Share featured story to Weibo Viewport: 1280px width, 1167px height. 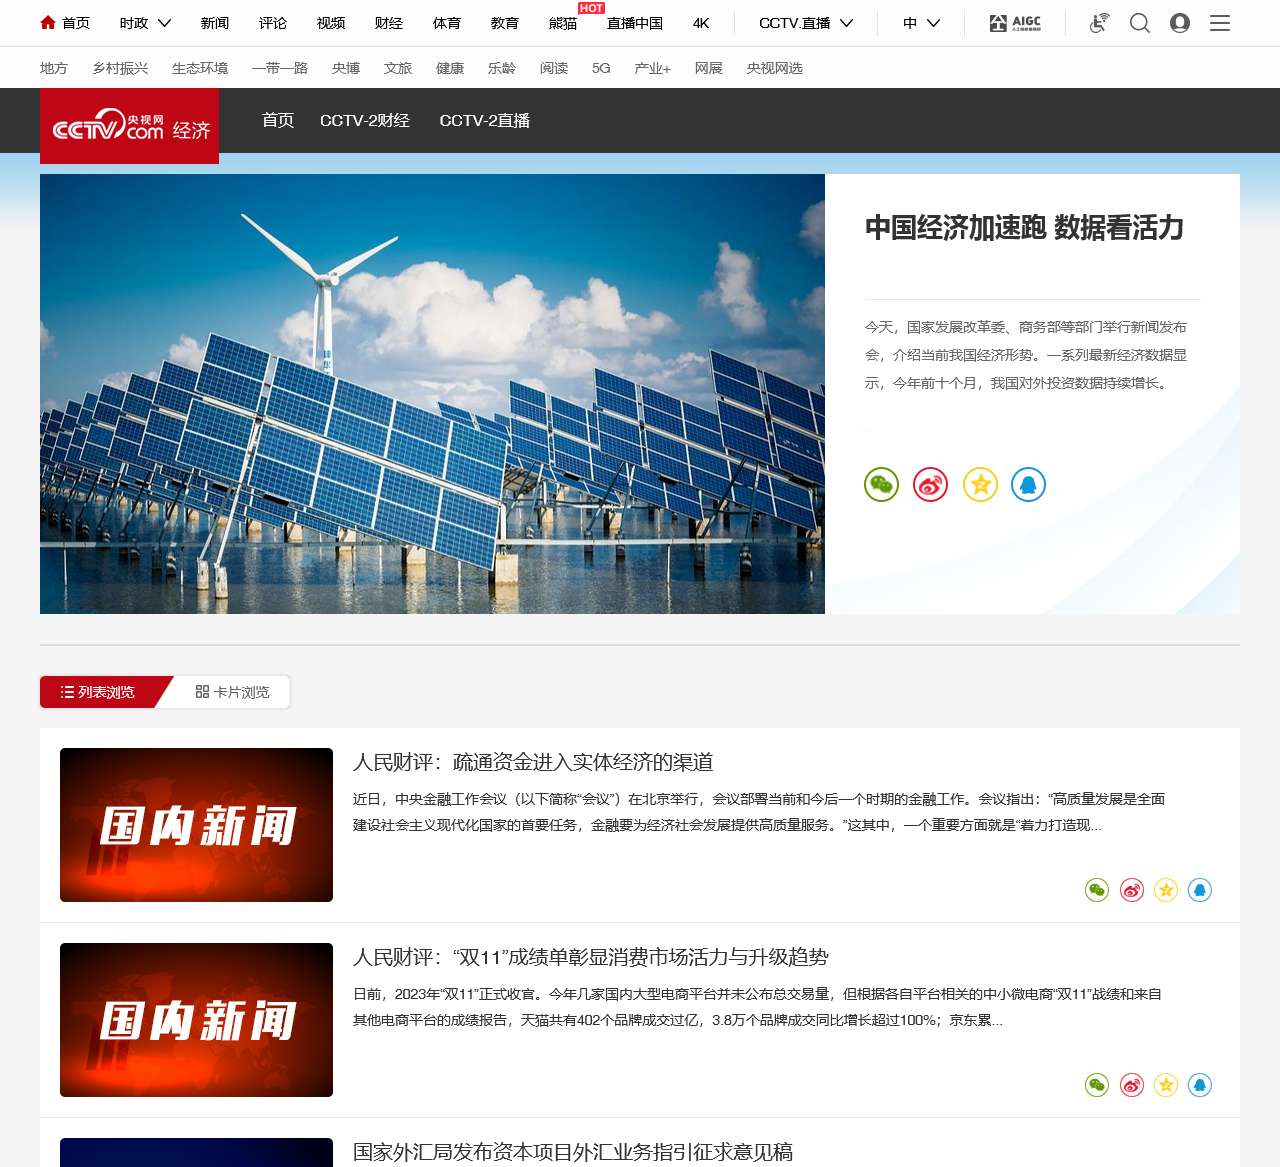pos(930,485)
